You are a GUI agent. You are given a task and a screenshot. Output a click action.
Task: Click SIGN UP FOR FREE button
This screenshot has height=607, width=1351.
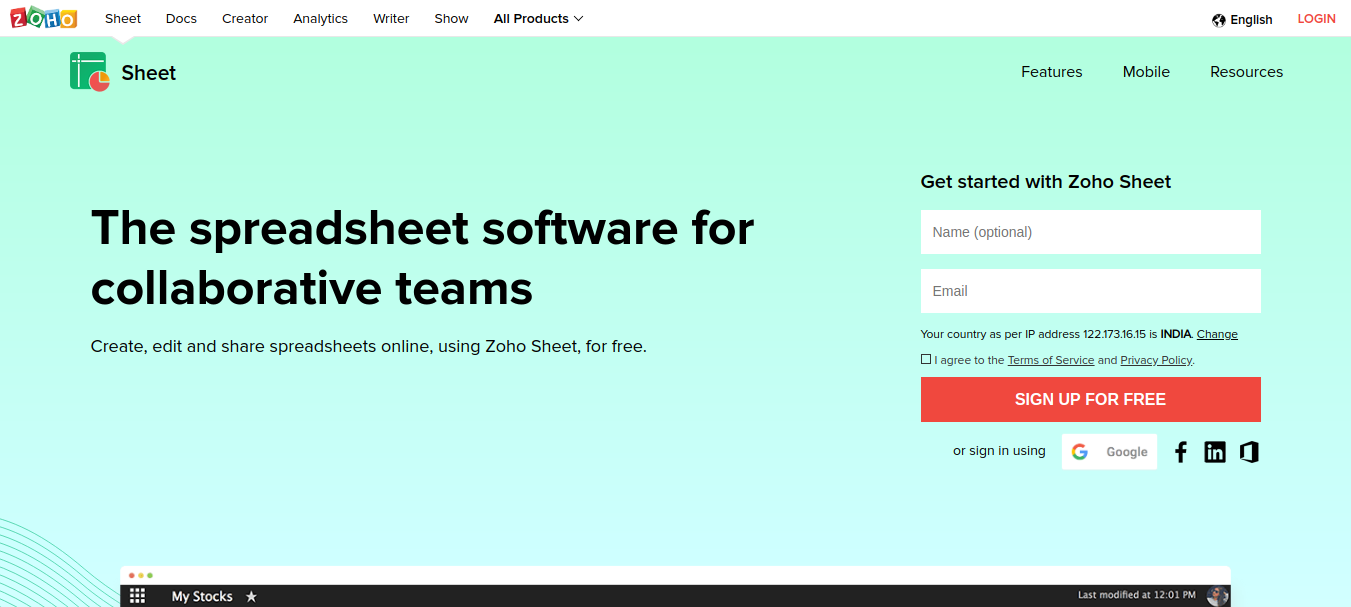(1091, 399)
